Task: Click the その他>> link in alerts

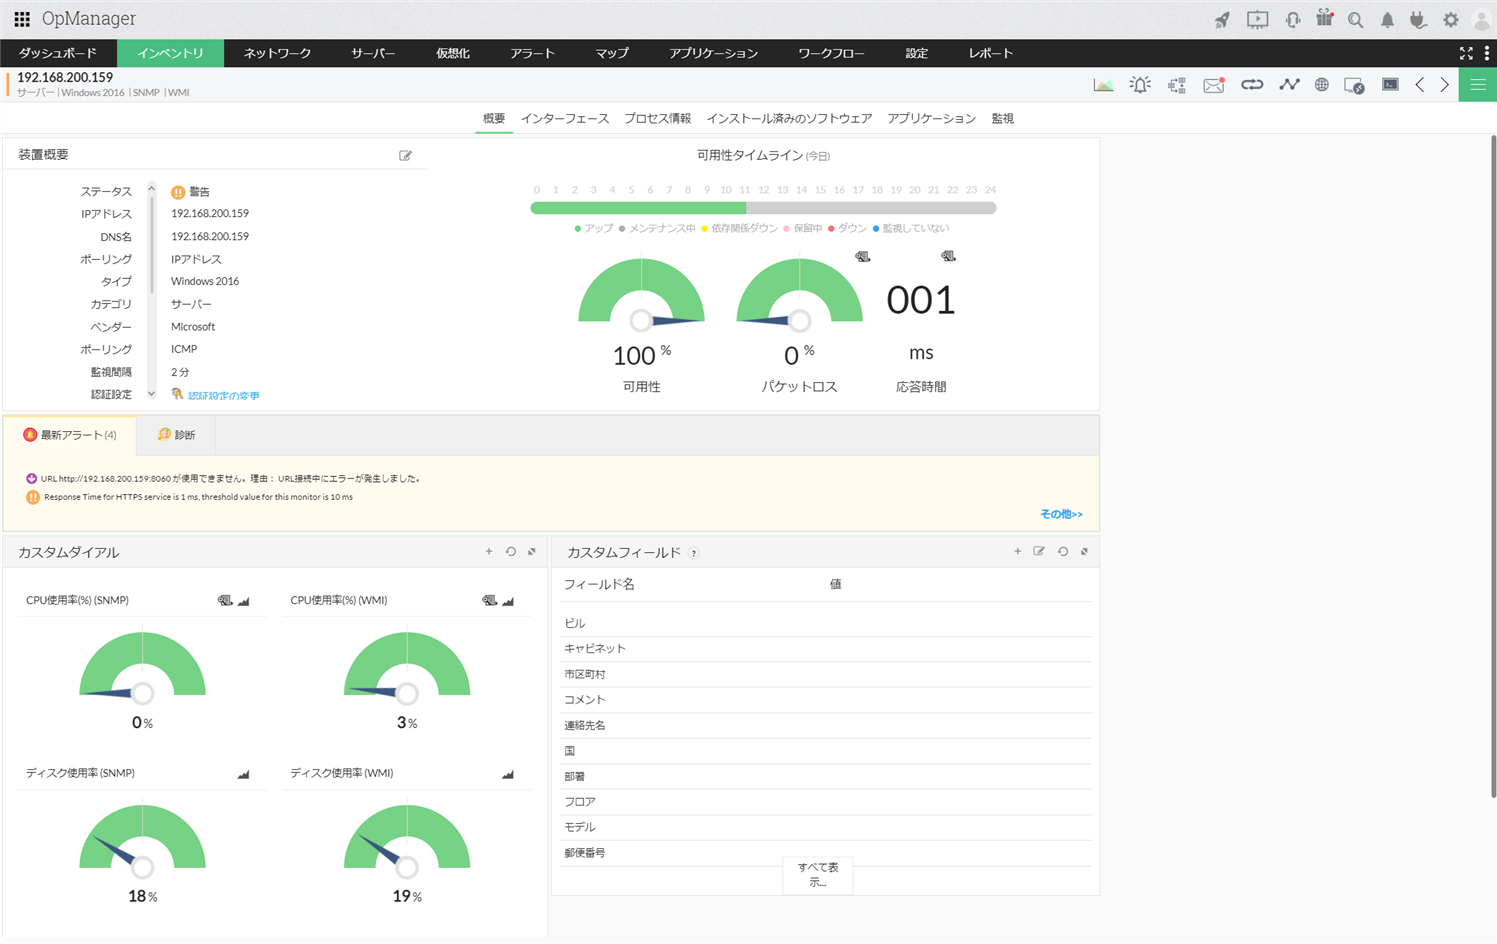Action: 1061,514
